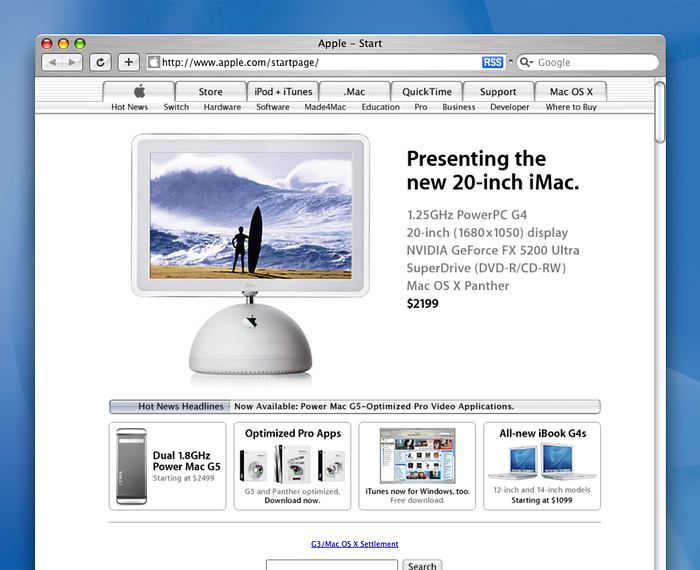Add a bookmark with the plus button

click(x=129, y=62)
